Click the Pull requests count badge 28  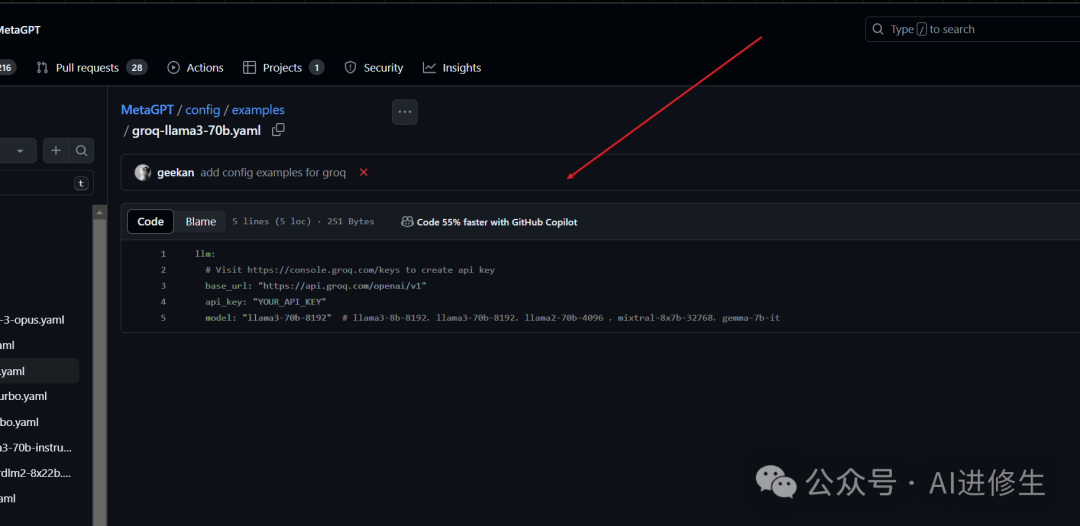click(x=136, y=67)
